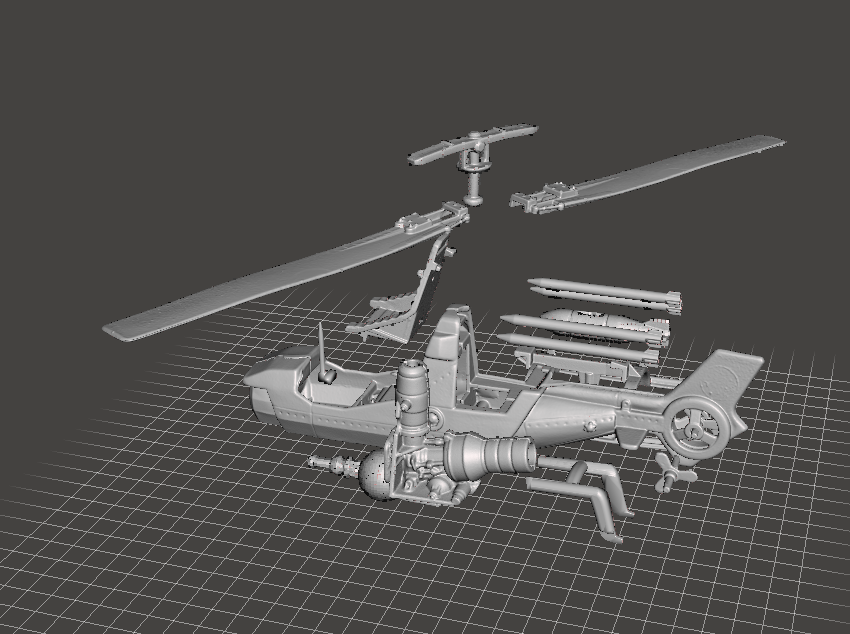Click the rotor hub mast at top
Screen dimensions: 850x634
click(474, 163)
